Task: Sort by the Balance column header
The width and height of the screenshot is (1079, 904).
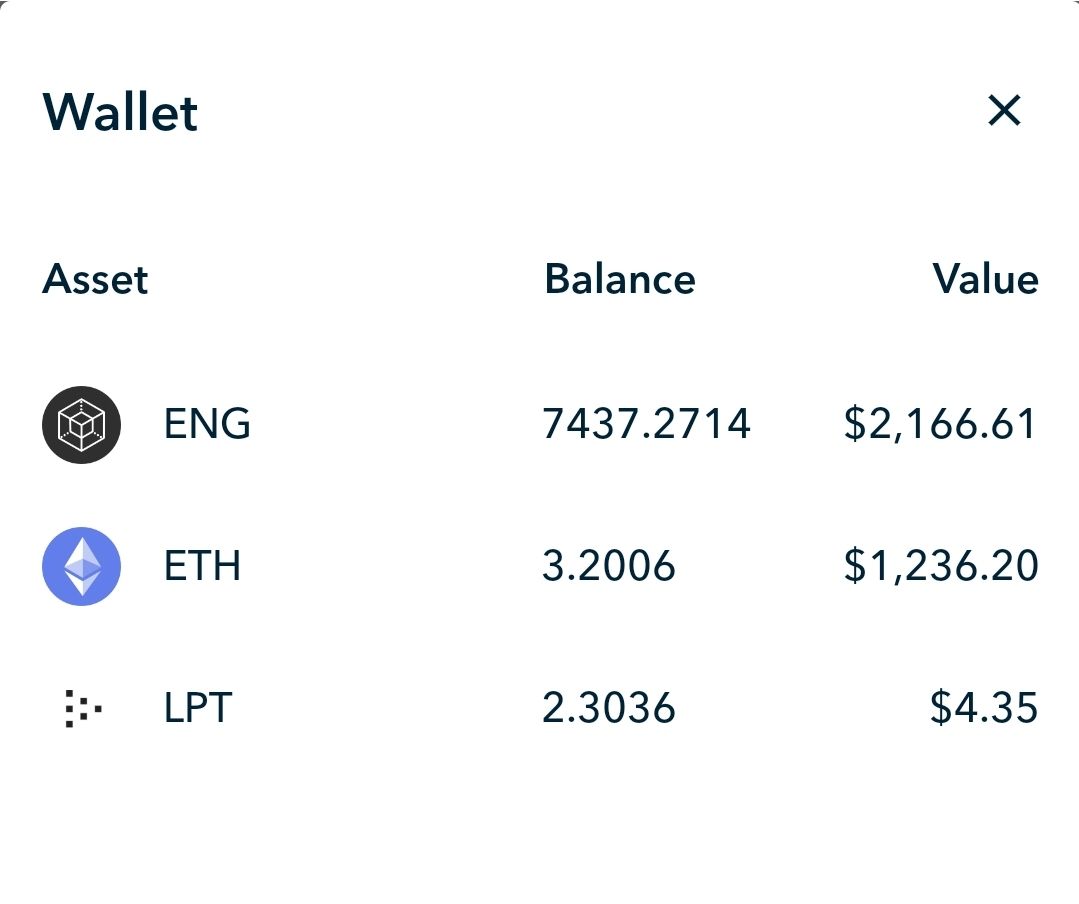Action: pyautogui.click(x=620, y=279)
